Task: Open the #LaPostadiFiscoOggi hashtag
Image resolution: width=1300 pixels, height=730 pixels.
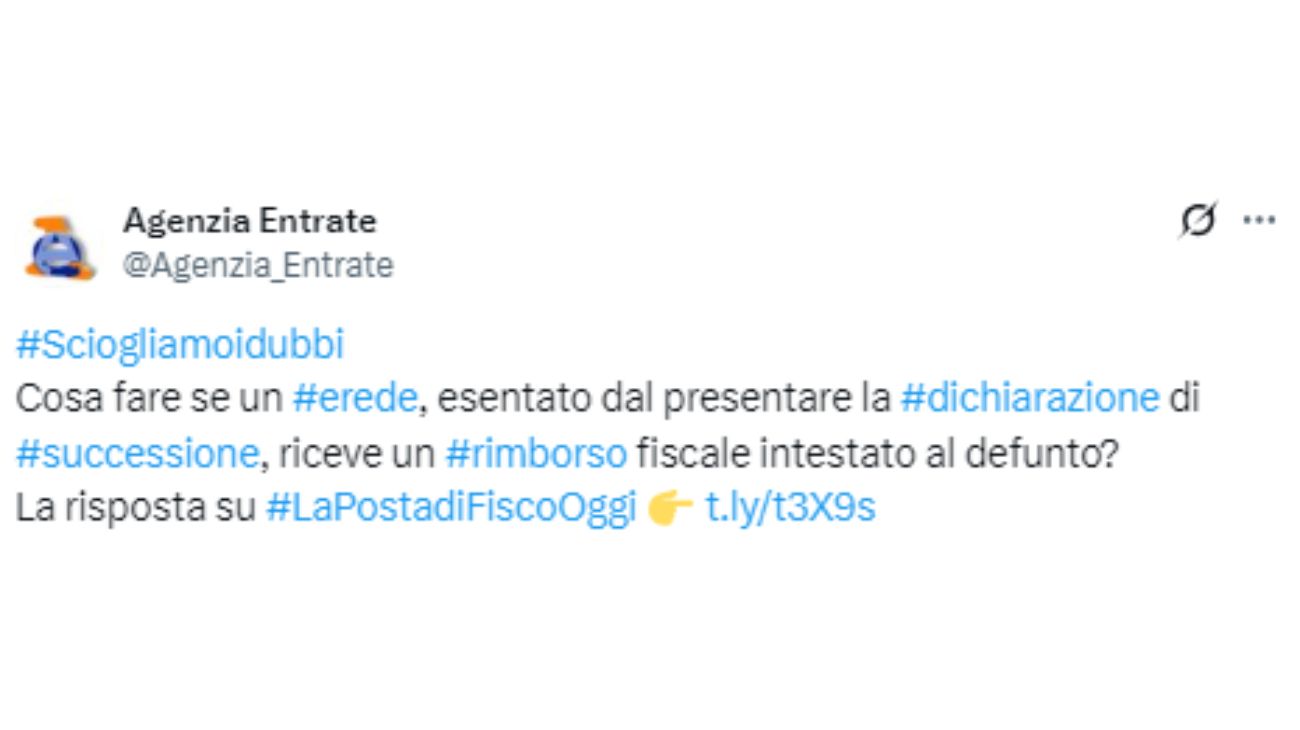Action: (x=451, y=508)
